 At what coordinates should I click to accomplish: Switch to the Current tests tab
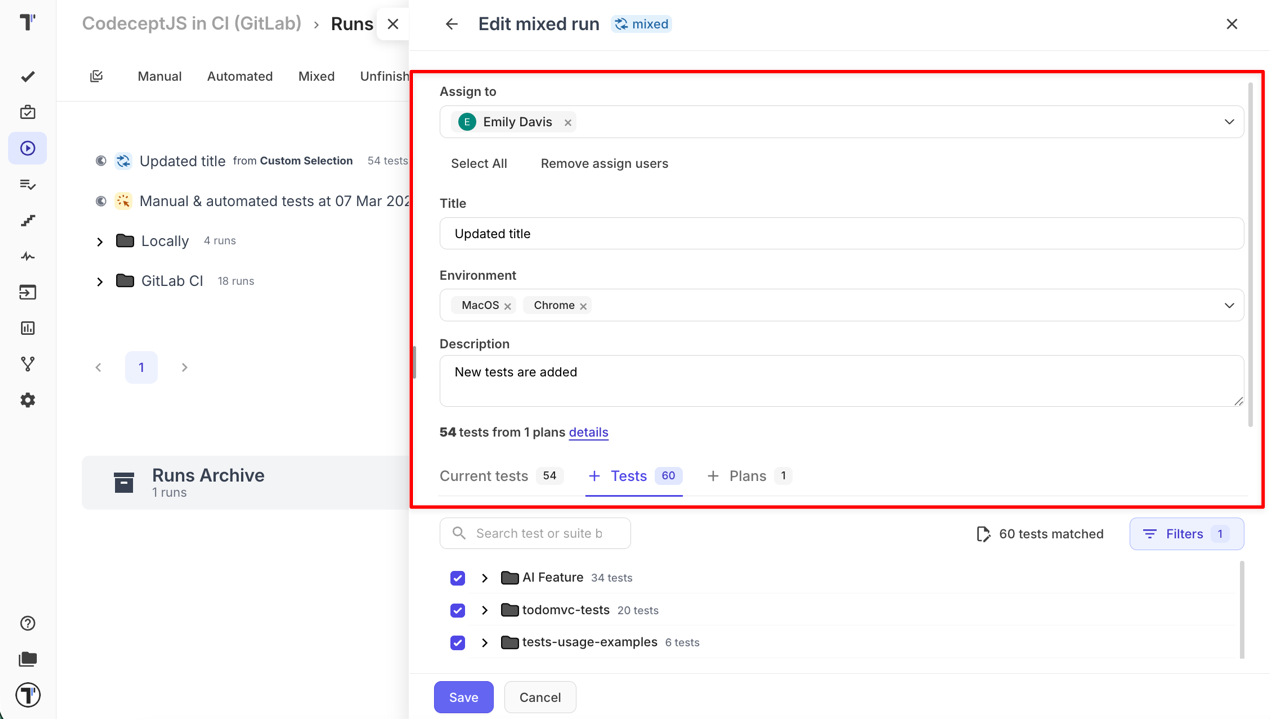(x=484, y=476)
